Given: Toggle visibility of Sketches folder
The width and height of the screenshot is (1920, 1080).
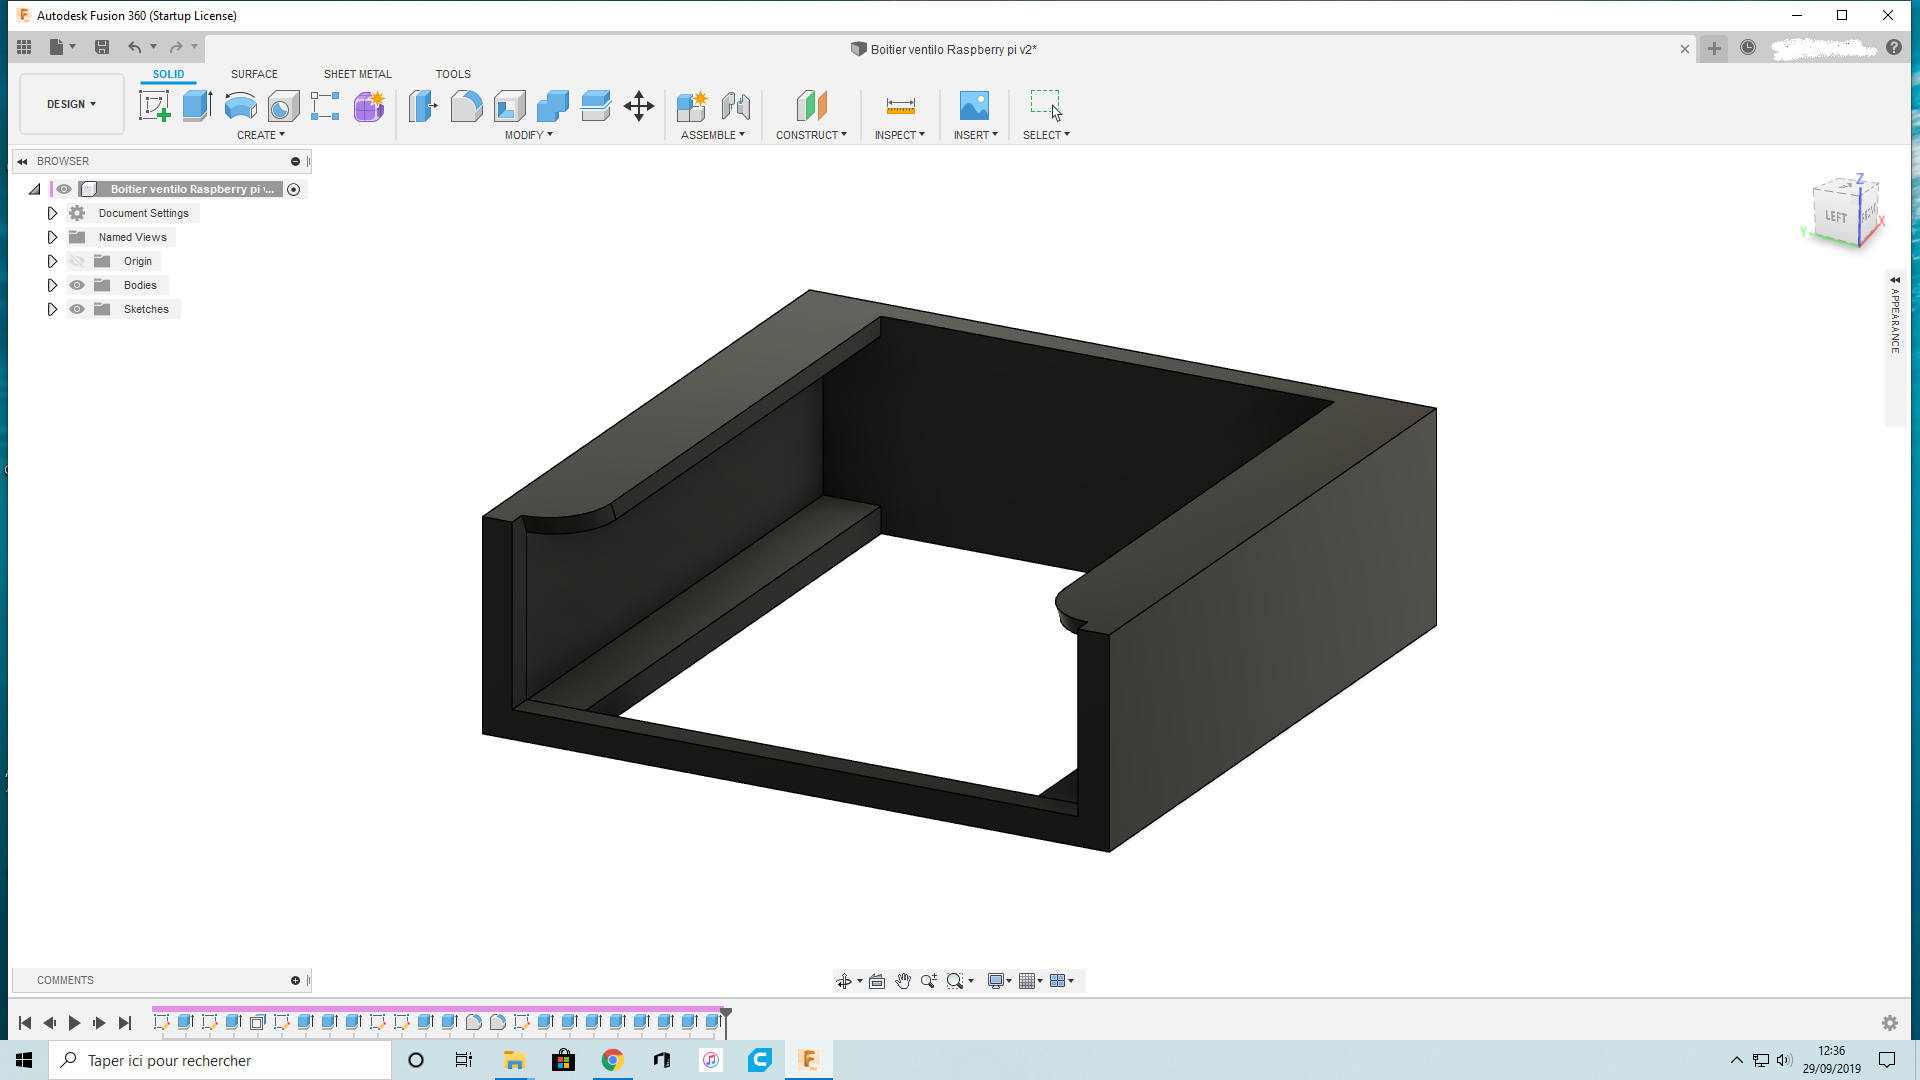Looking at the screenshot, I should [77, 309].
